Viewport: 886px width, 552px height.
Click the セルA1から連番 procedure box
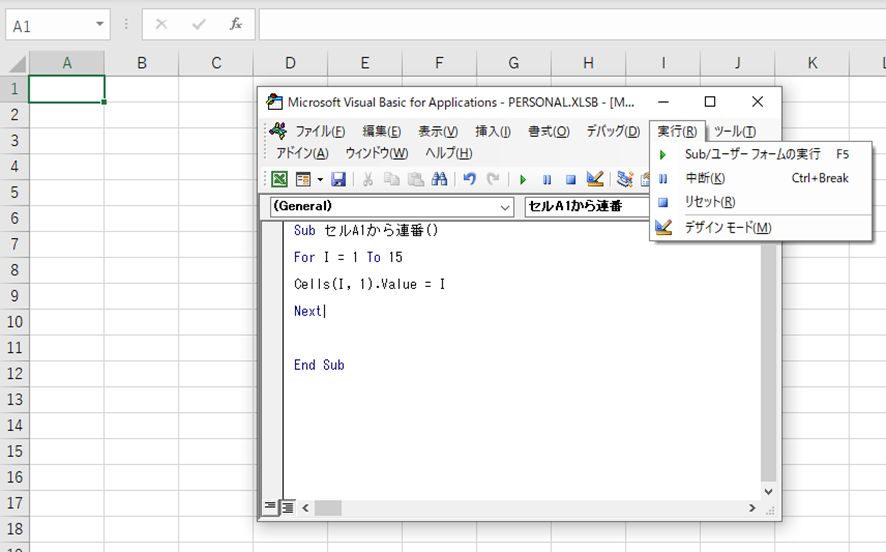[x=588, y=207]
